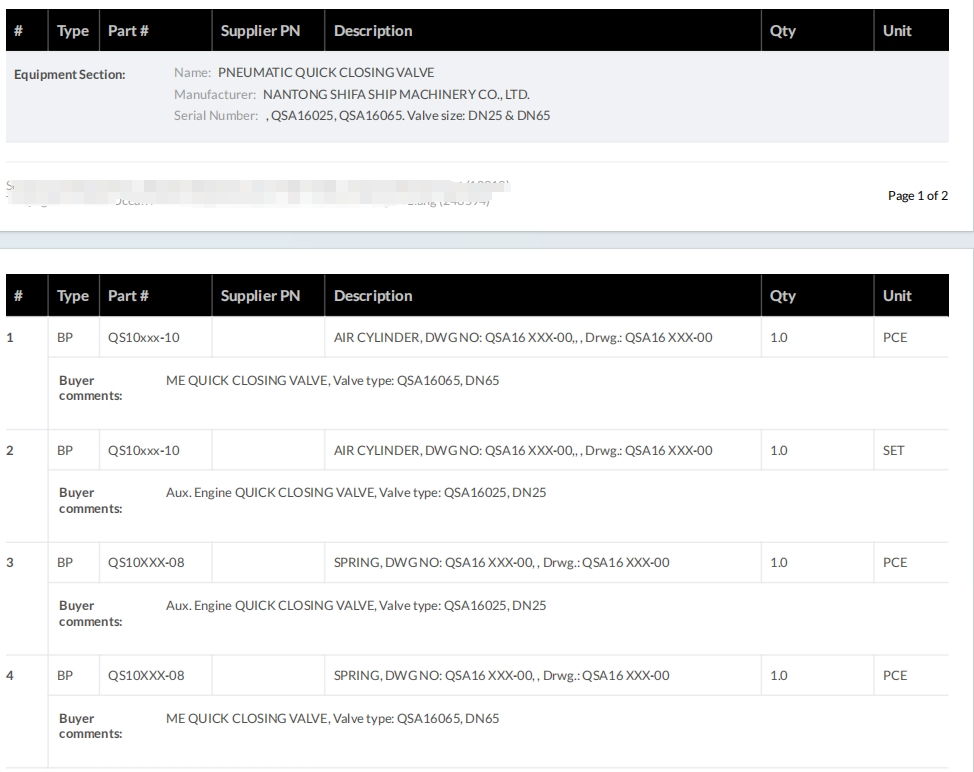
Task: Click the Description header in the lower table
Action: tap(373, 296)
